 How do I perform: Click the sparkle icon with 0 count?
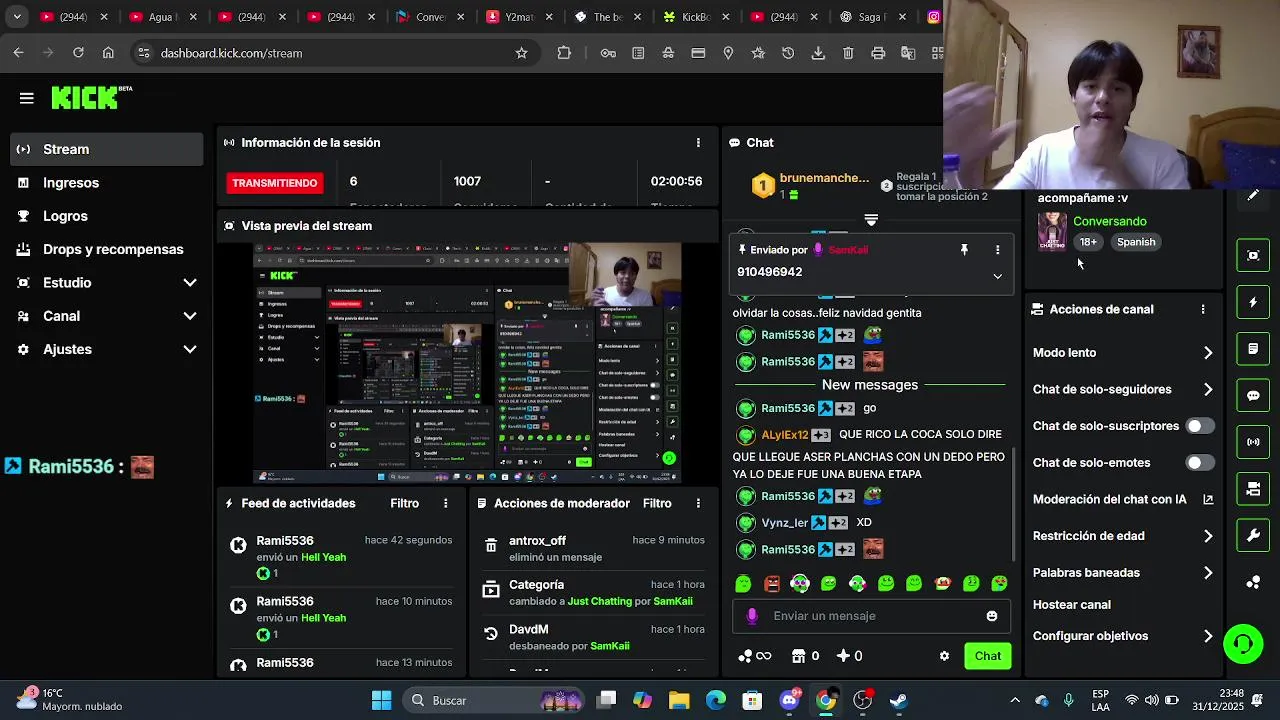coord(849,656)
